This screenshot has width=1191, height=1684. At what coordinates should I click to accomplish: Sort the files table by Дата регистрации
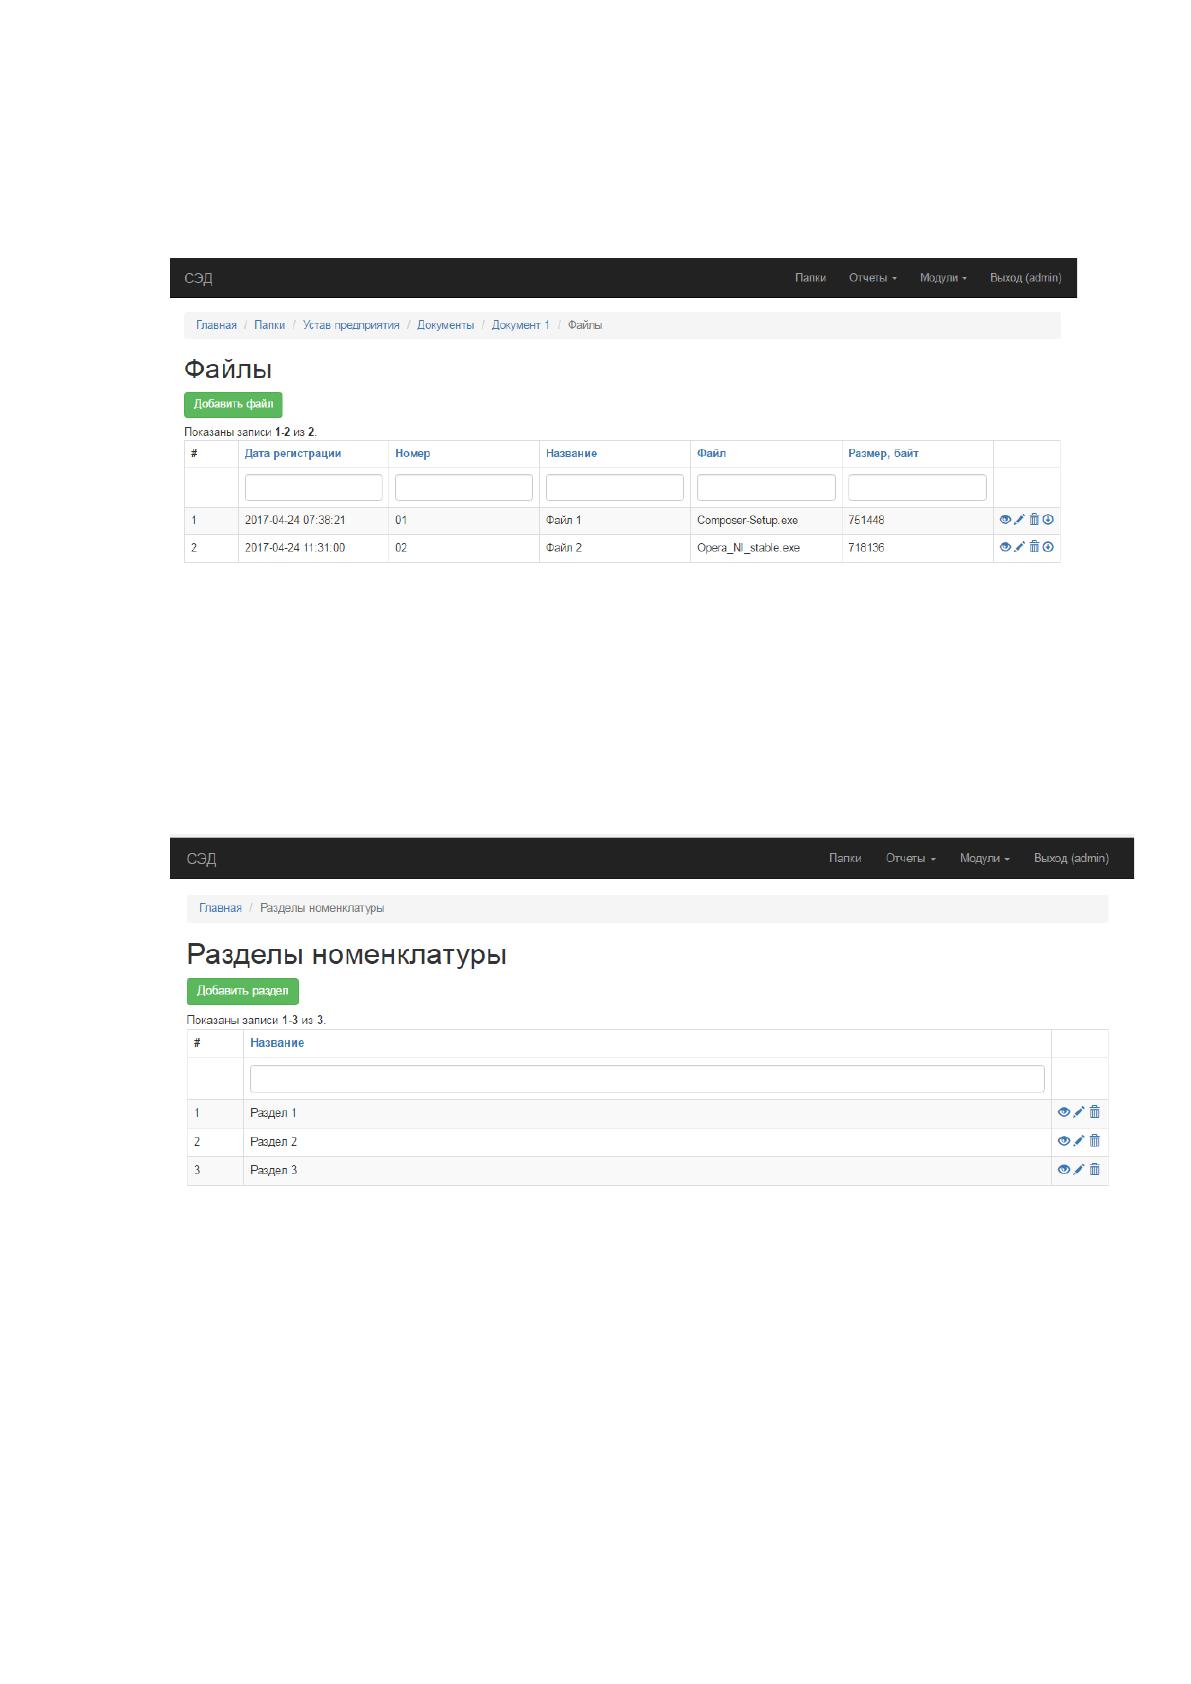coord(293,454)
